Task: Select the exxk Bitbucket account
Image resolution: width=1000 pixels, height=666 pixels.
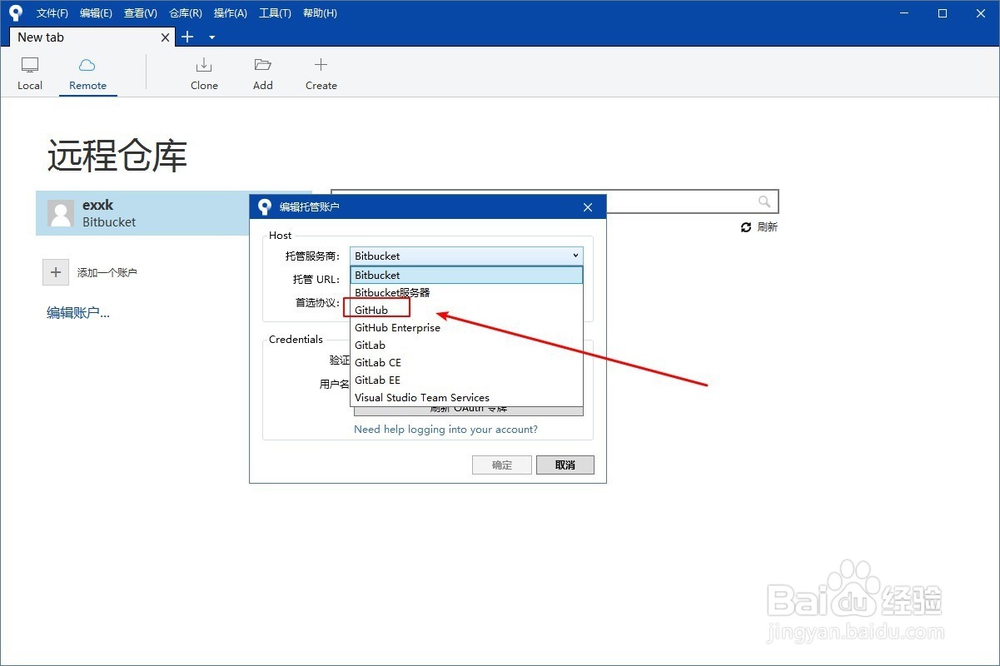Action: tap(143, 213)
